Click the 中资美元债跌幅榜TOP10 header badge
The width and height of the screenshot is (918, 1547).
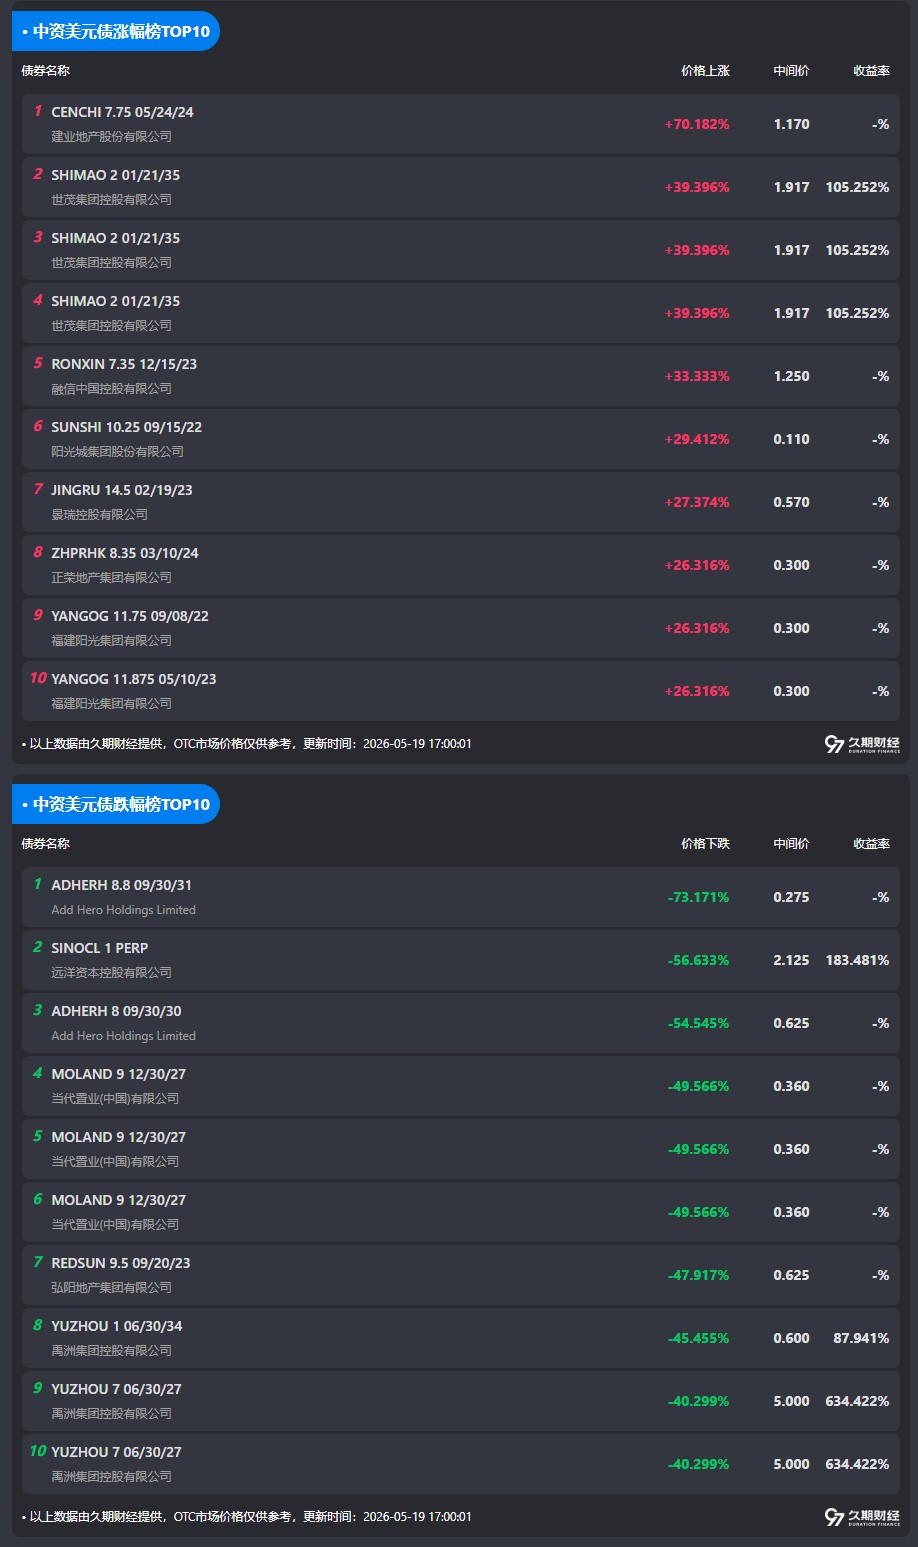(x=116, y=804)
